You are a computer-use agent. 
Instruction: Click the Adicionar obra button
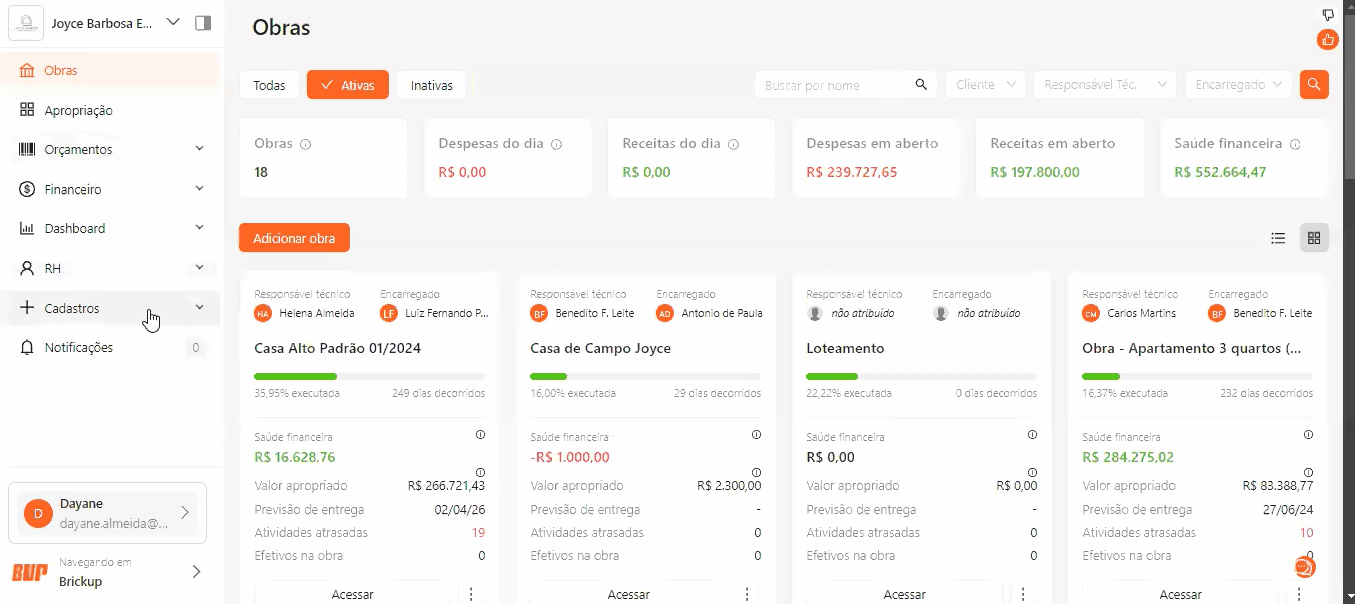(294, 238)
